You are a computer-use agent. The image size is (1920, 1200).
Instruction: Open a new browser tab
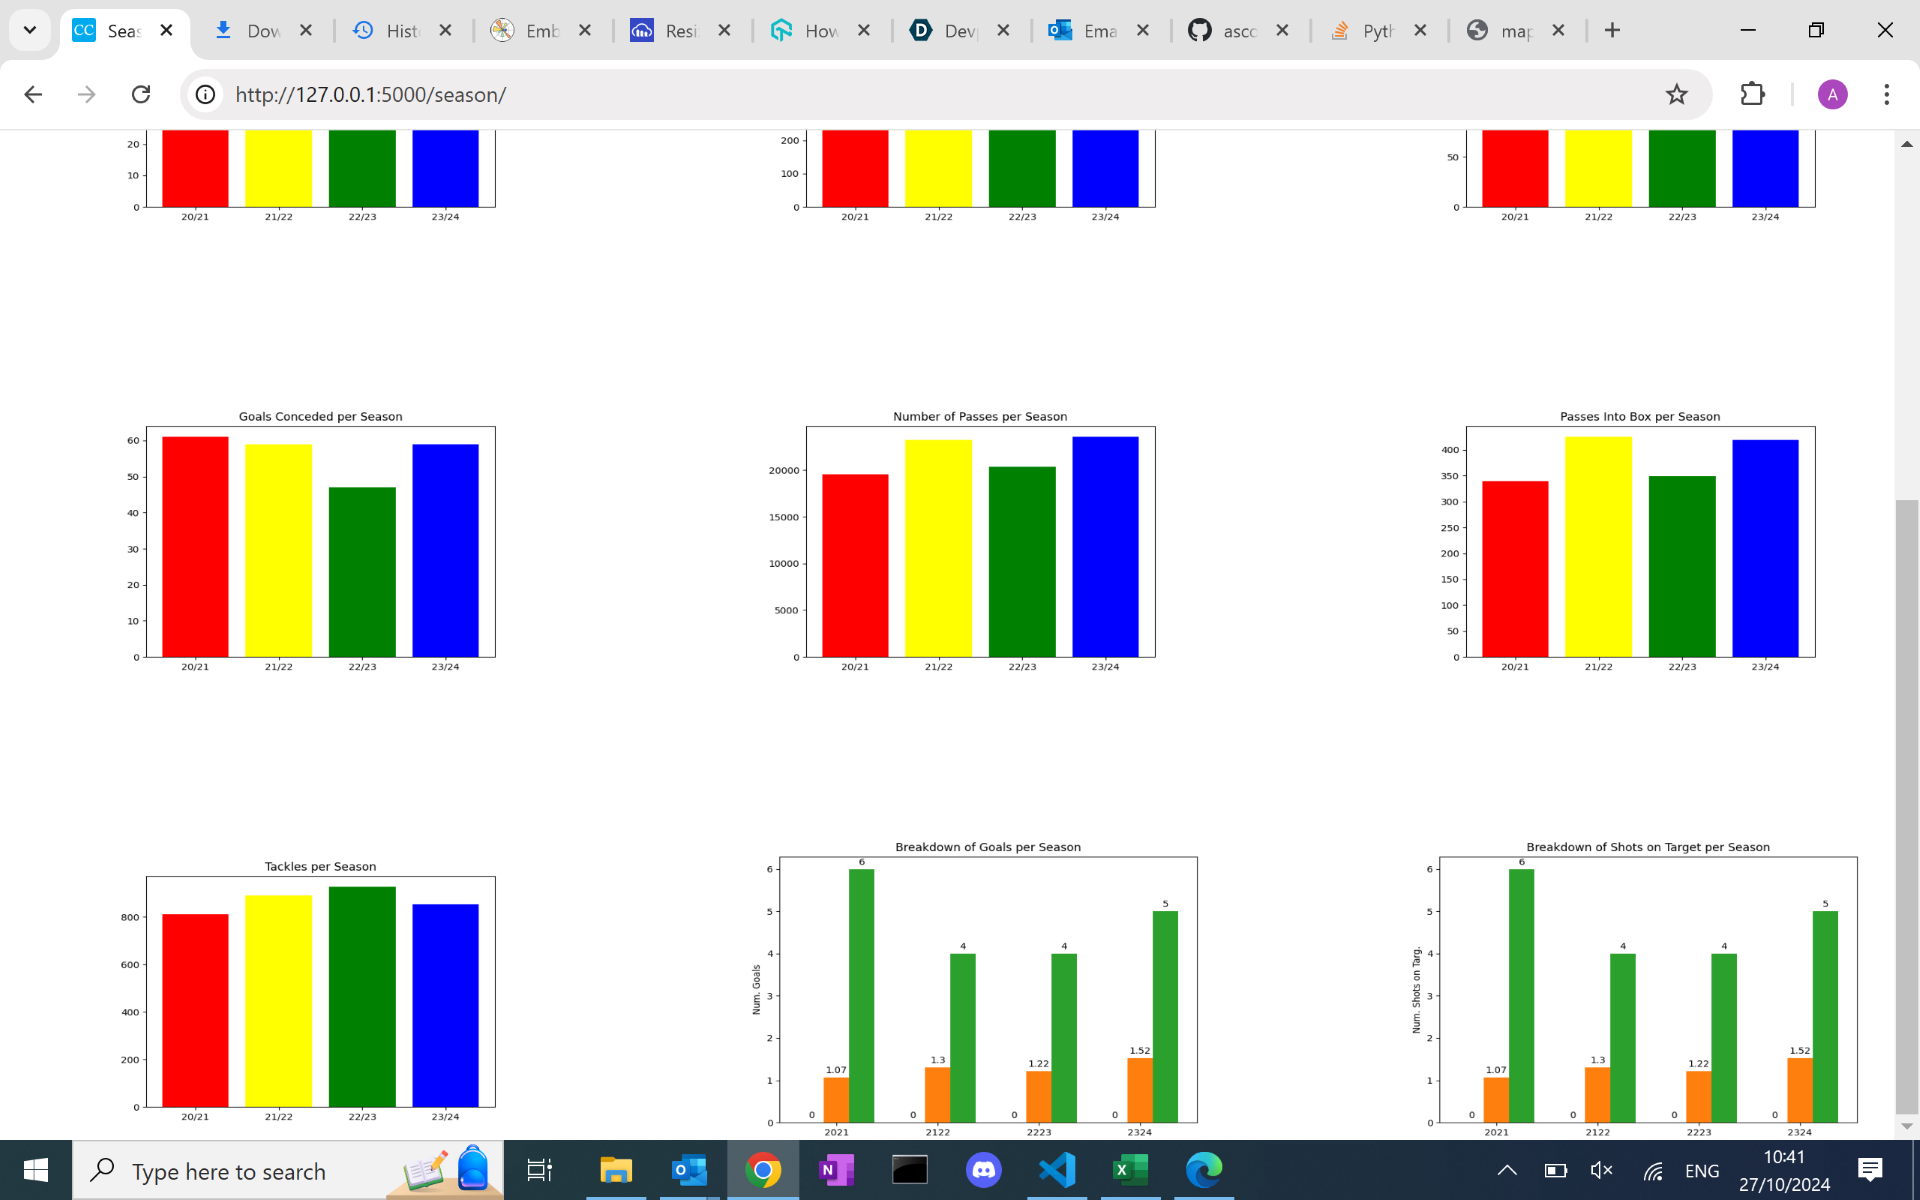[x=1612, y=30]
